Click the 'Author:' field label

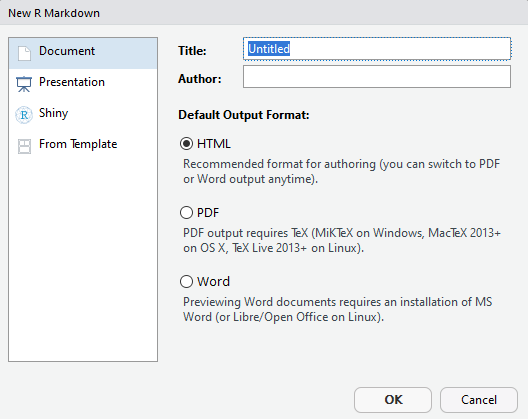coord(200,79)
